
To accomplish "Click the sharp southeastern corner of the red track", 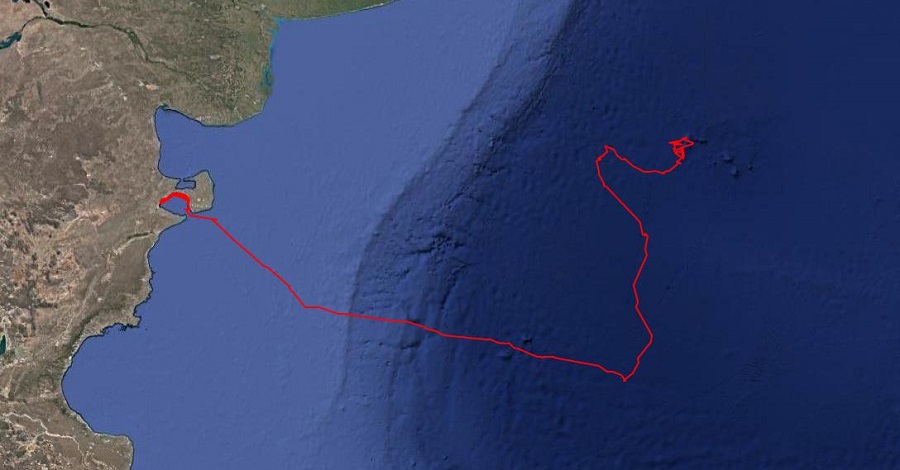I will (x=624, y=379).
